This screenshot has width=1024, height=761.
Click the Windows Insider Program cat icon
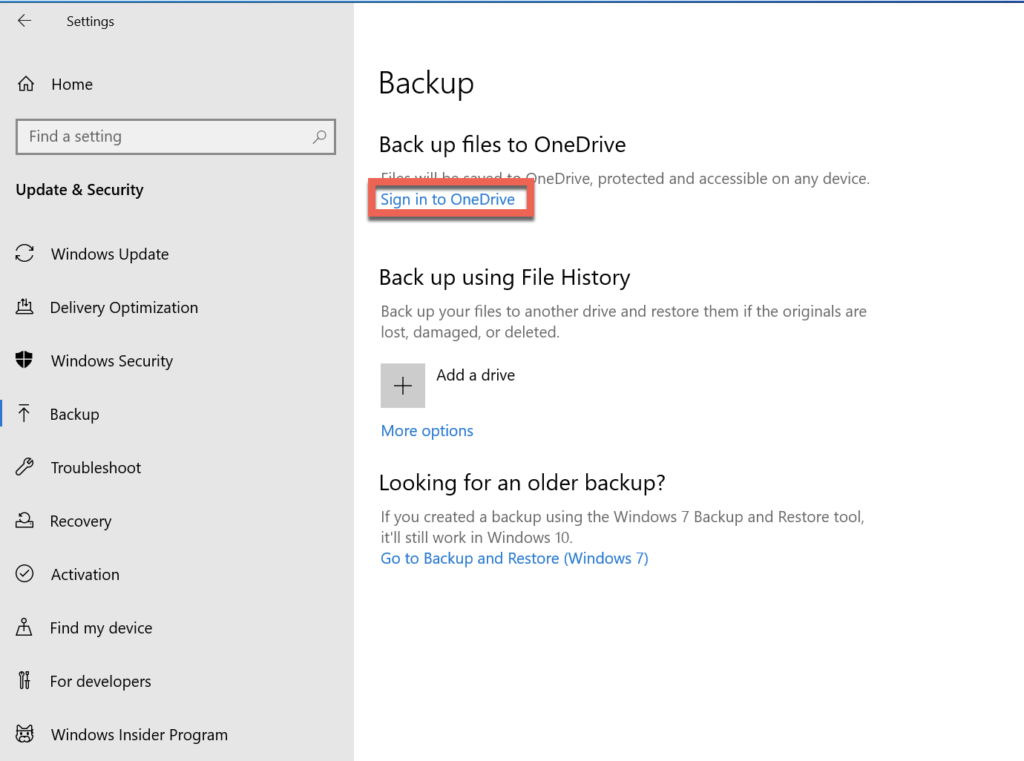click(x=25, y=734)
